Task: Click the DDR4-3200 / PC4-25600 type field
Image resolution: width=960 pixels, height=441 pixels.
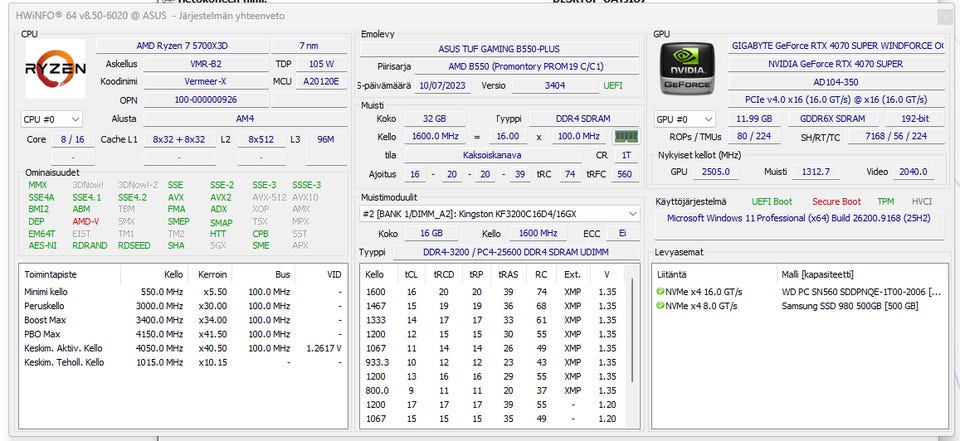Action: coord(516,252)
